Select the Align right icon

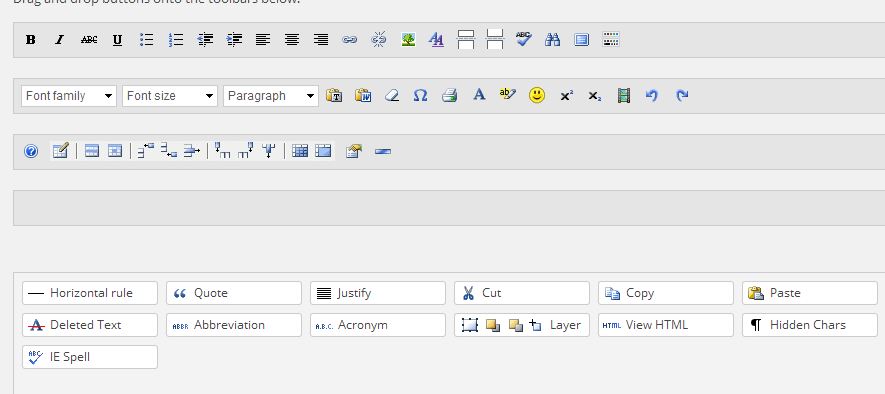[321, 40]
